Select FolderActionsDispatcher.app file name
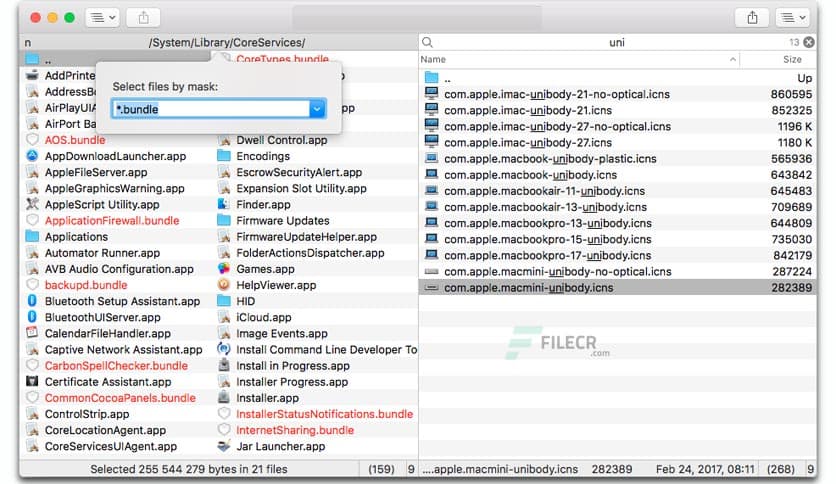Image resolution: width=836 pixels, height=484 pixels. [x=310, y=253]
